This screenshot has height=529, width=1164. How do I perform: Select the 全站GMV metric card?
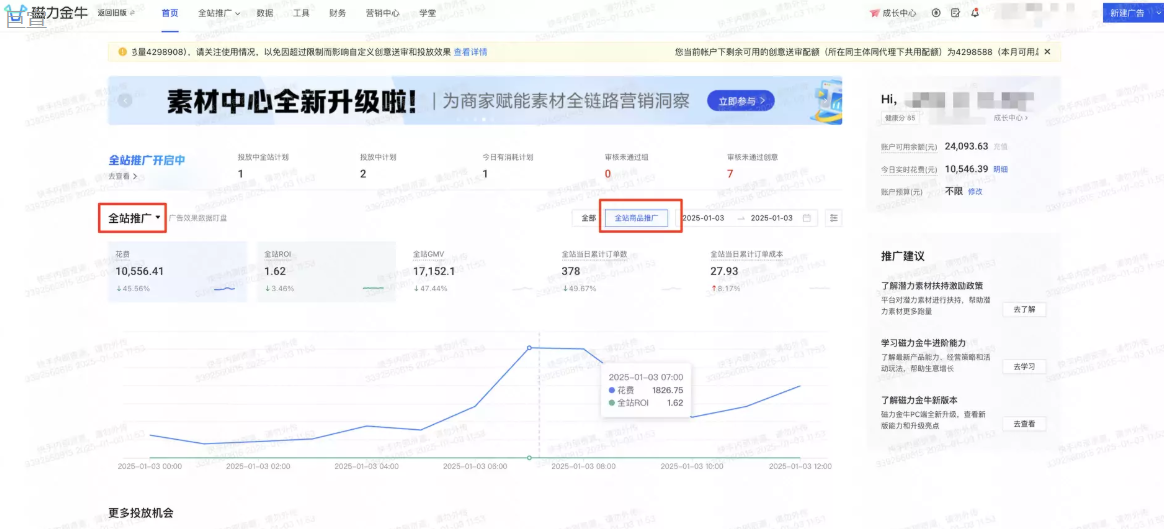pyautogui.click(x=474, y=272)
